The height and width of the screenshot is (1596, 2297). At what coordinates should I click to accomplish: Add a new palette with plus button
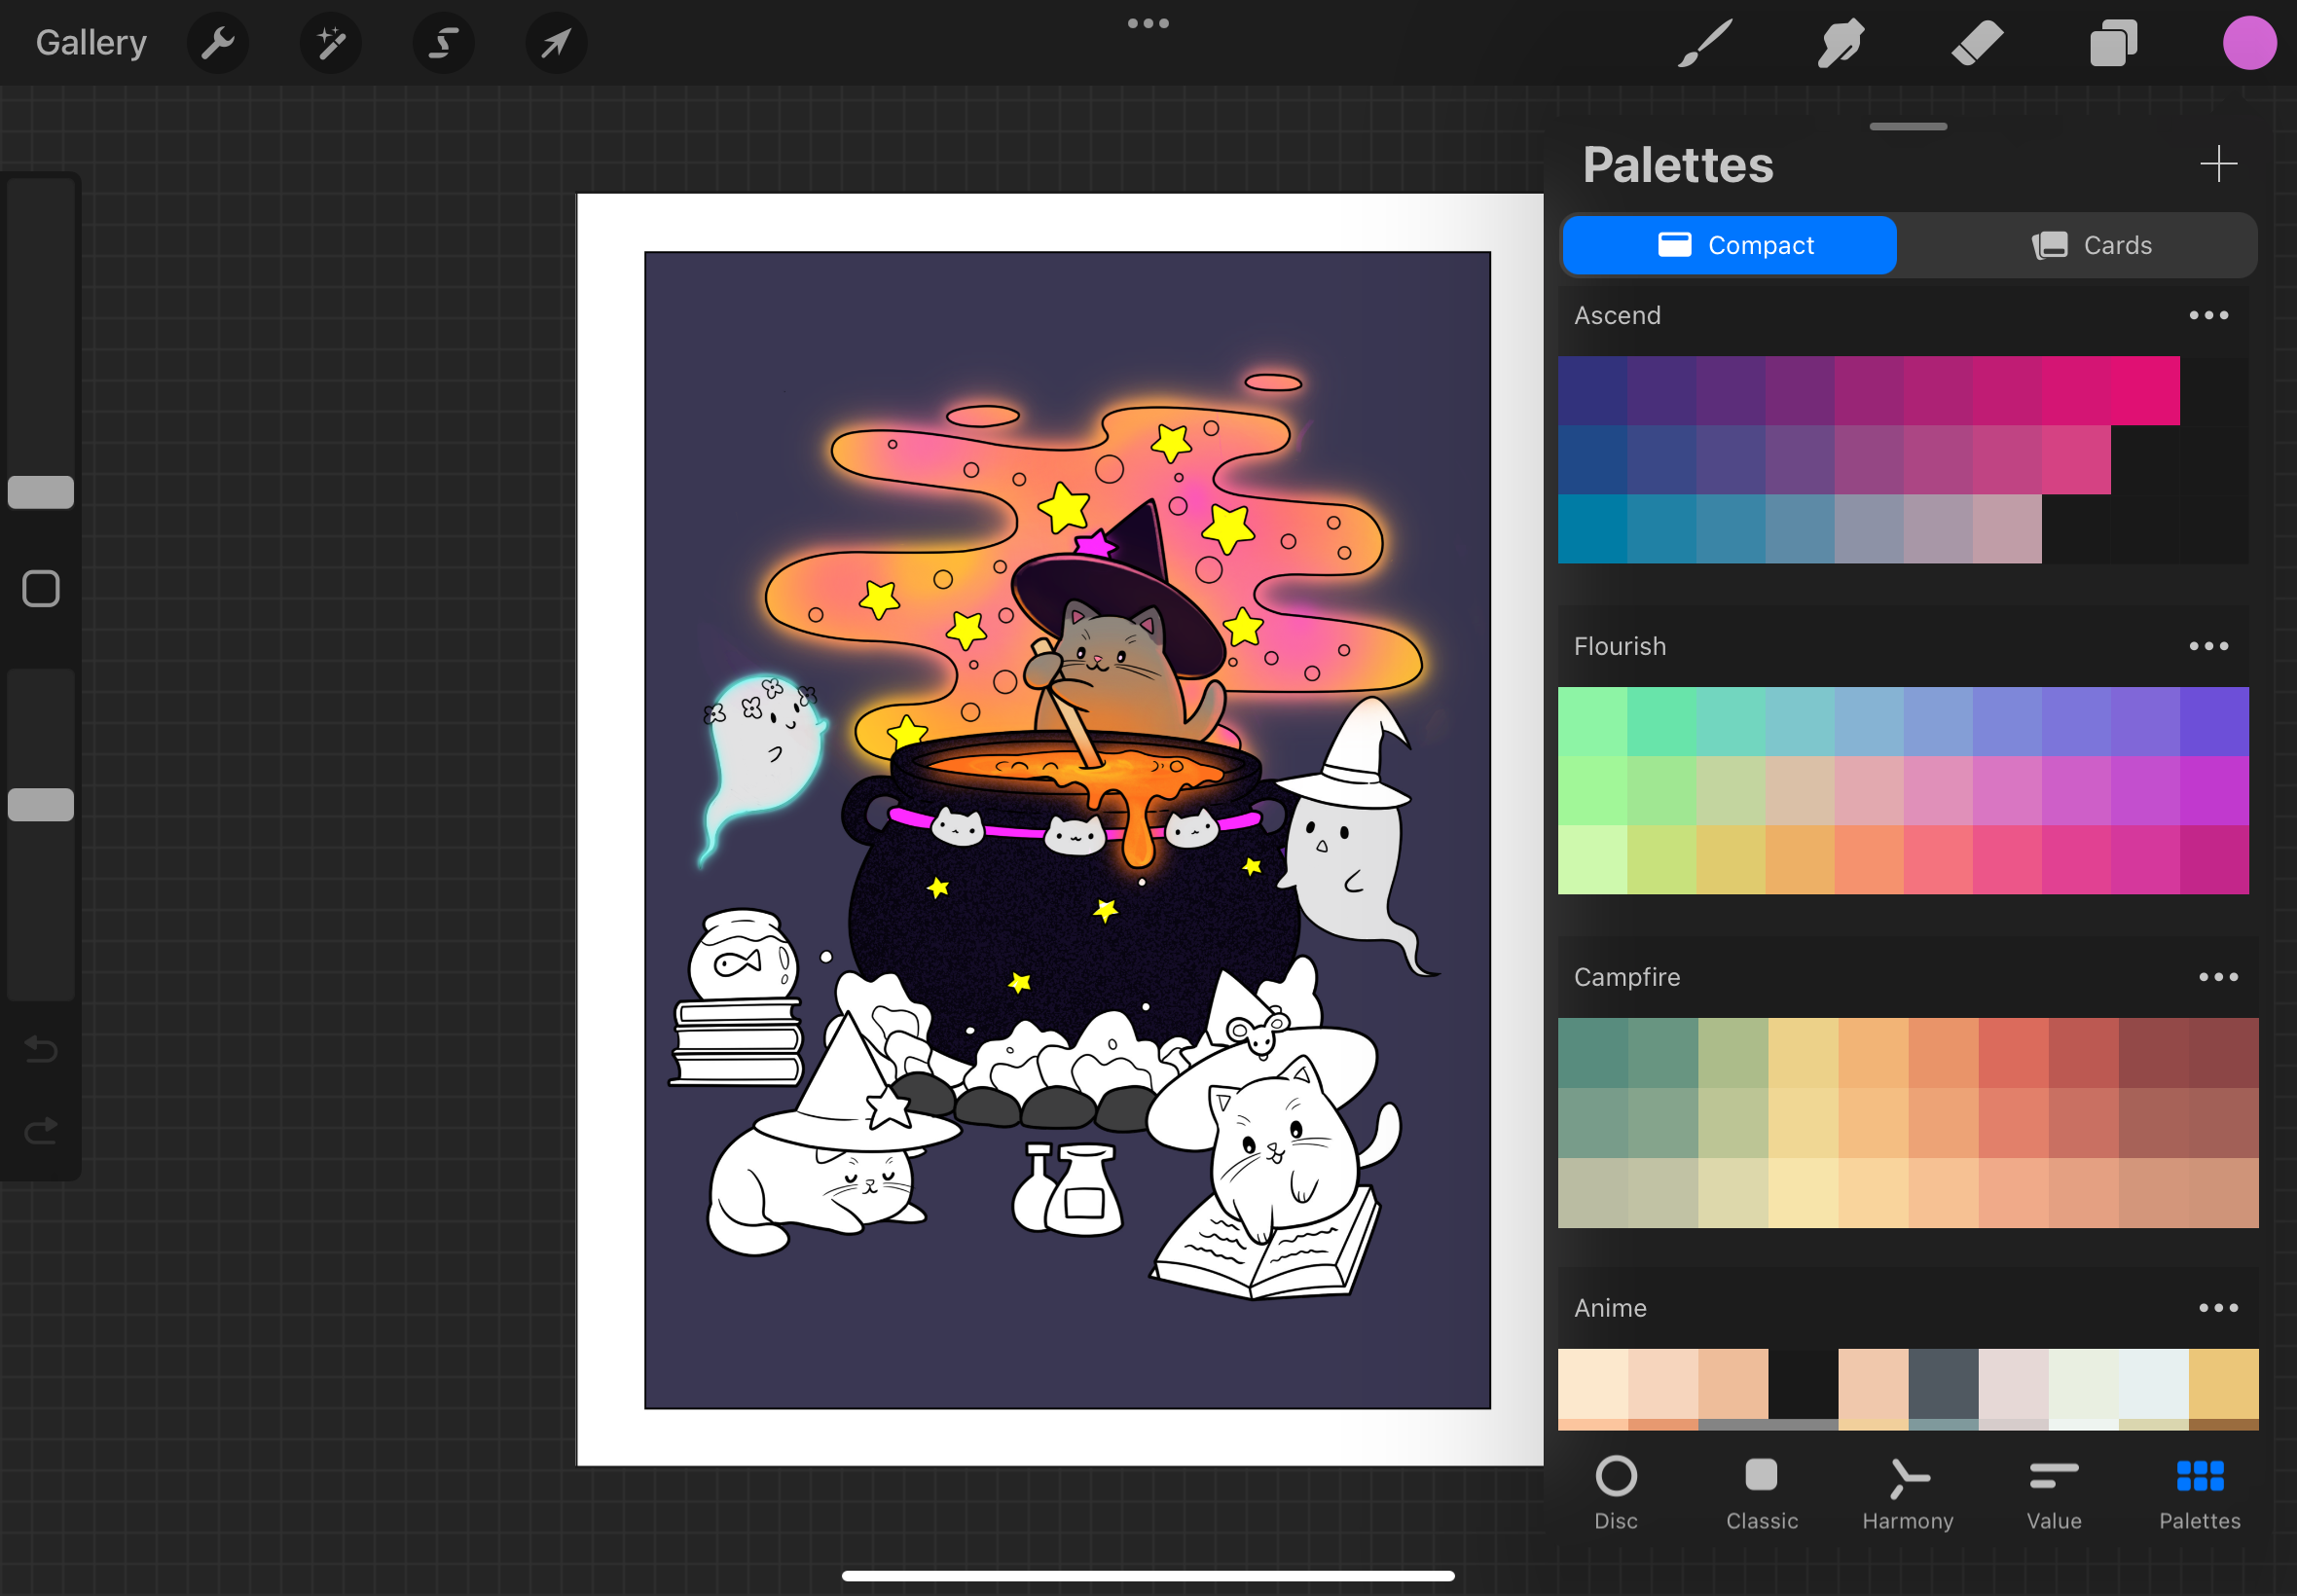pyautogui.click(x=2217, y=164)
